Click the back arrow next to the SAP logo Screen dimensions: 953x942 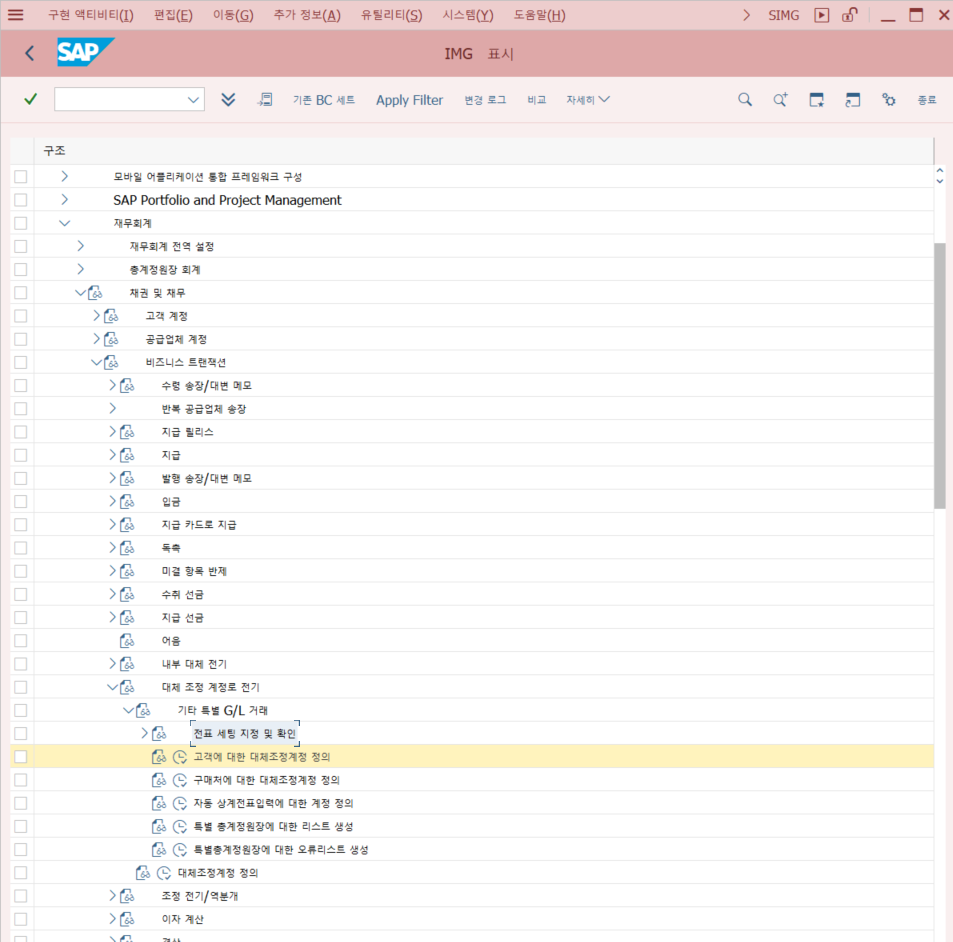point(29,53)
